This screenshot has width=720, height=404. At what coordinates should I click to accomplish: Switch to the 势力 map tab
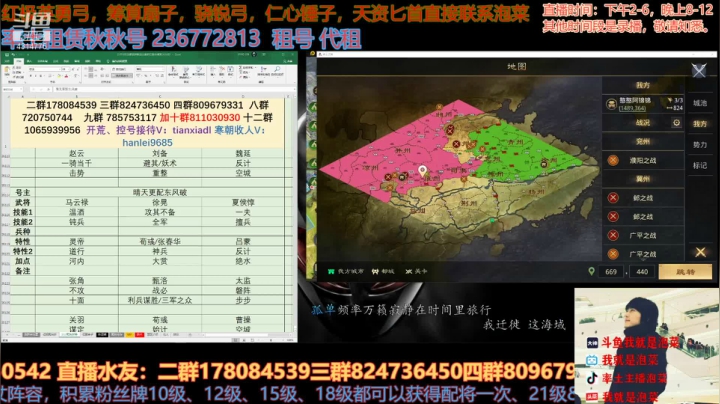click(x=700, y=145)
